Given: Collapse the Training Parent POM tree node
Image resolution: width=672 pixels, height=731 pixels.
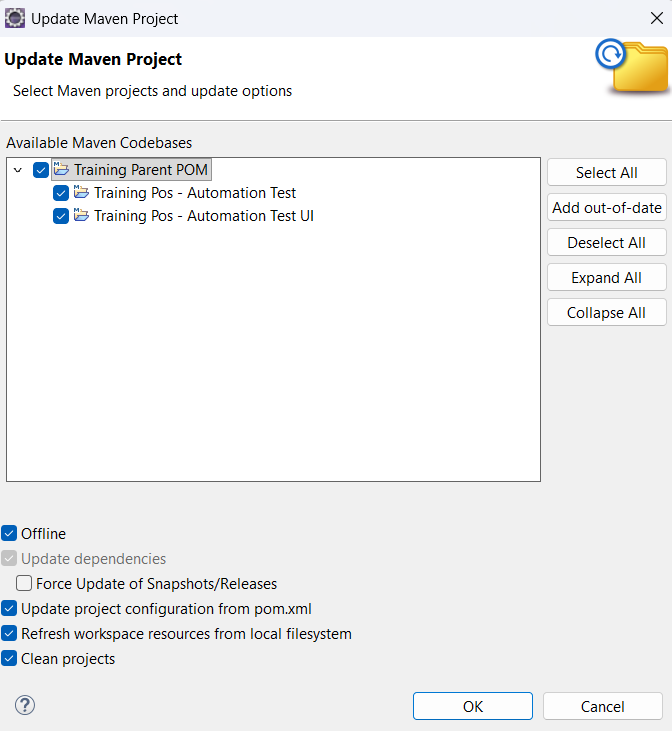Looking at the screenshot, I should (18, 170).
